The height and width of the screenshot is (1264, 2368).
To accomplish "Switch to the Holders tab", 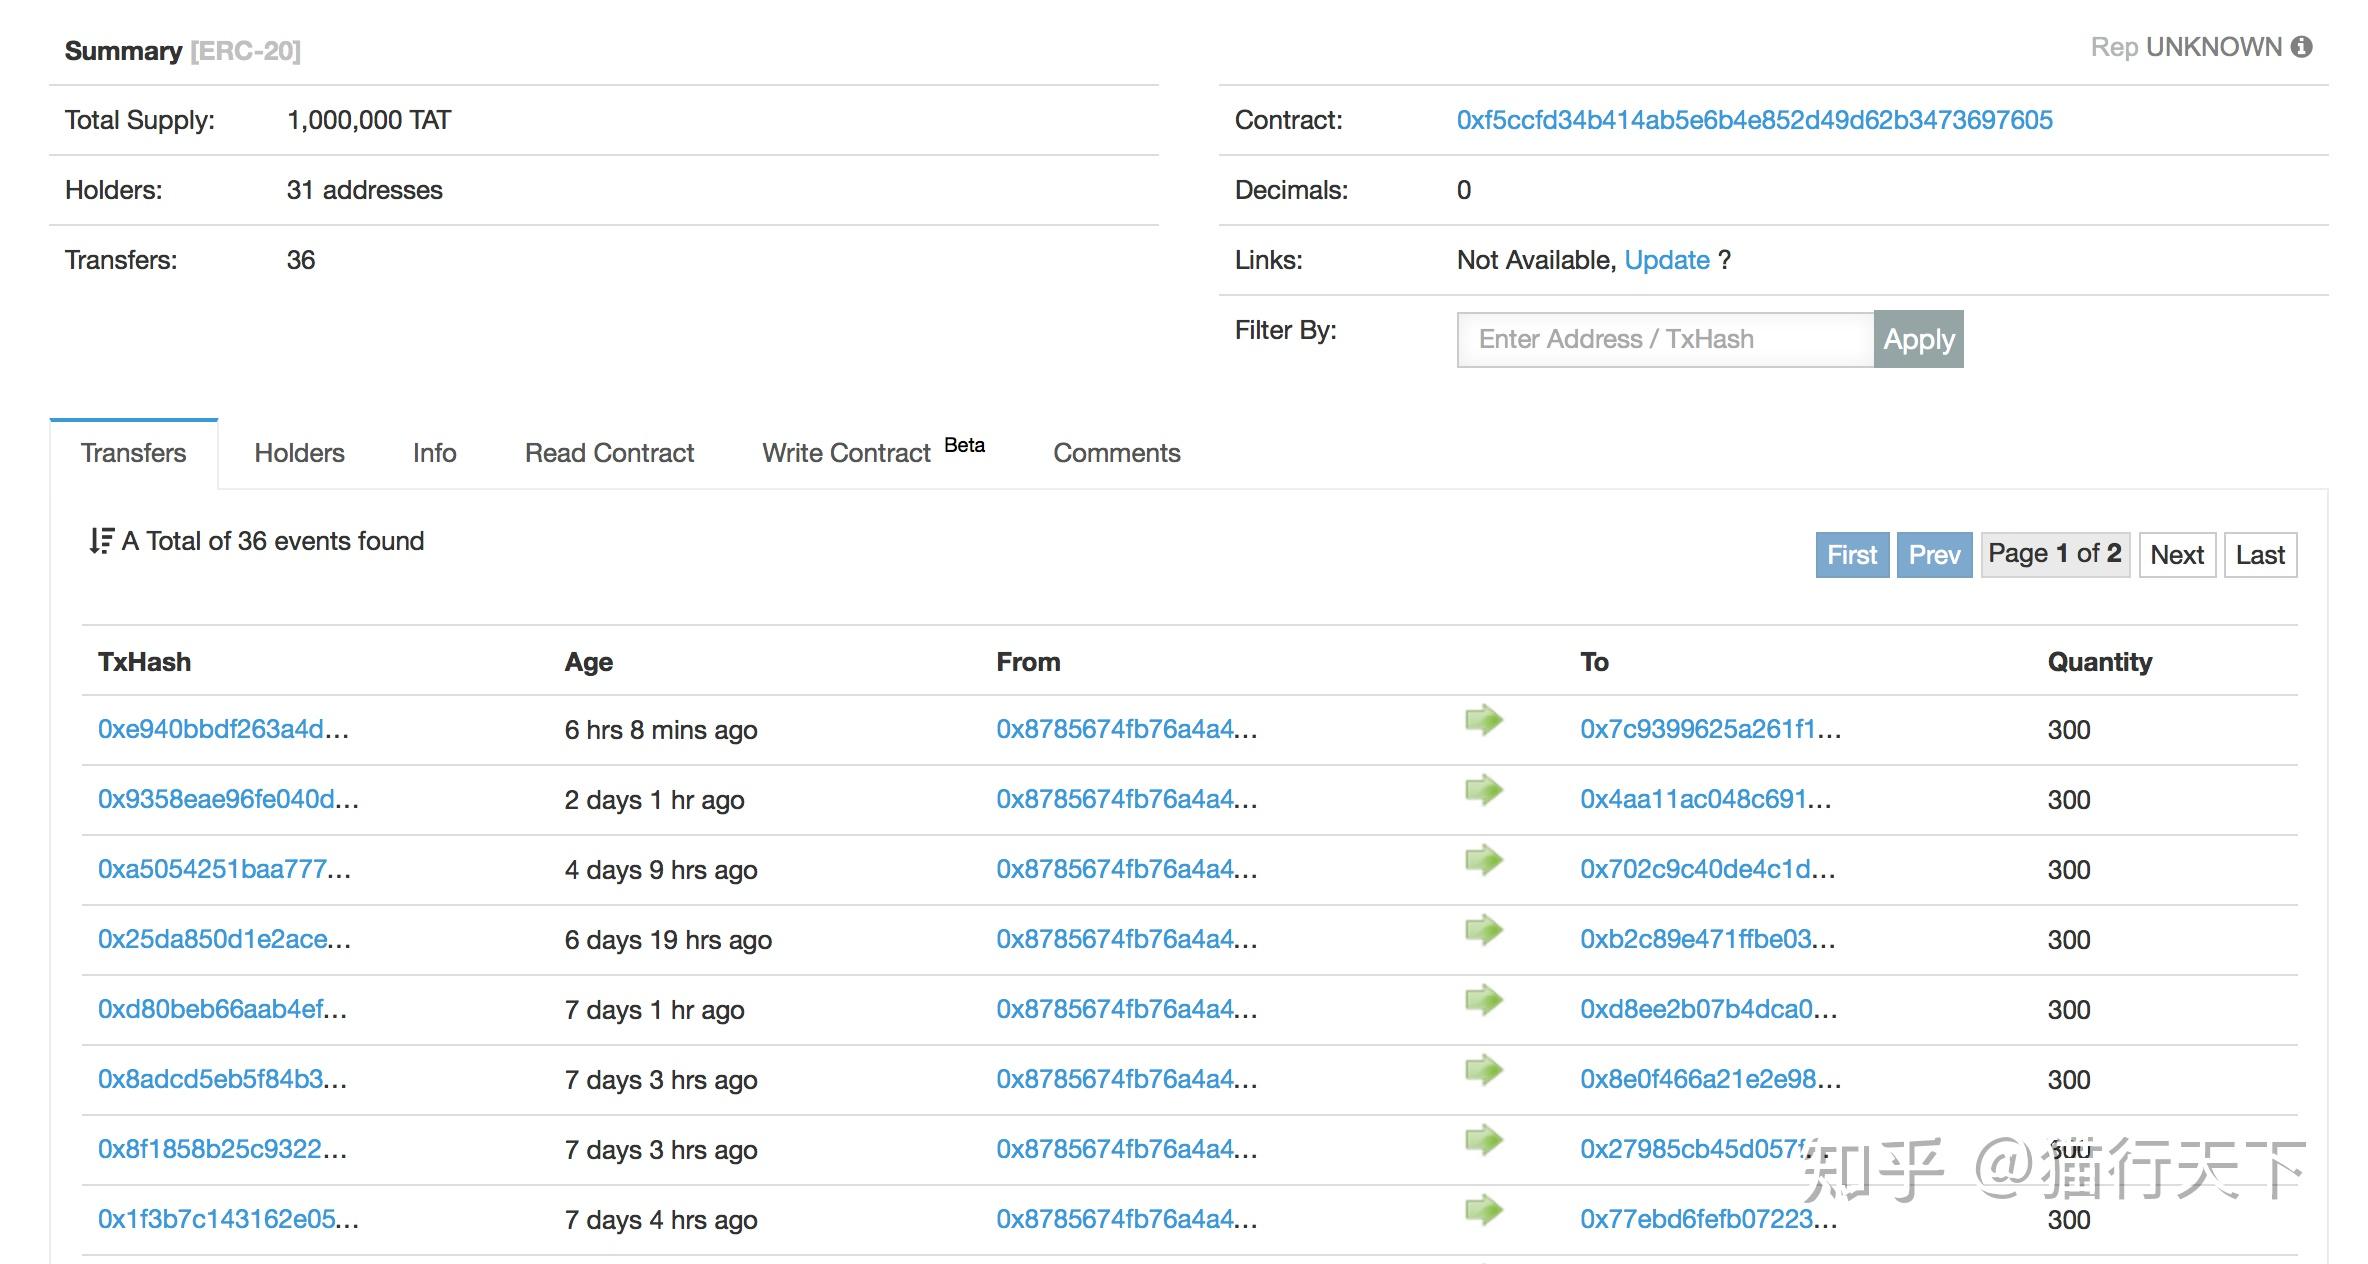I will point(299,451).
